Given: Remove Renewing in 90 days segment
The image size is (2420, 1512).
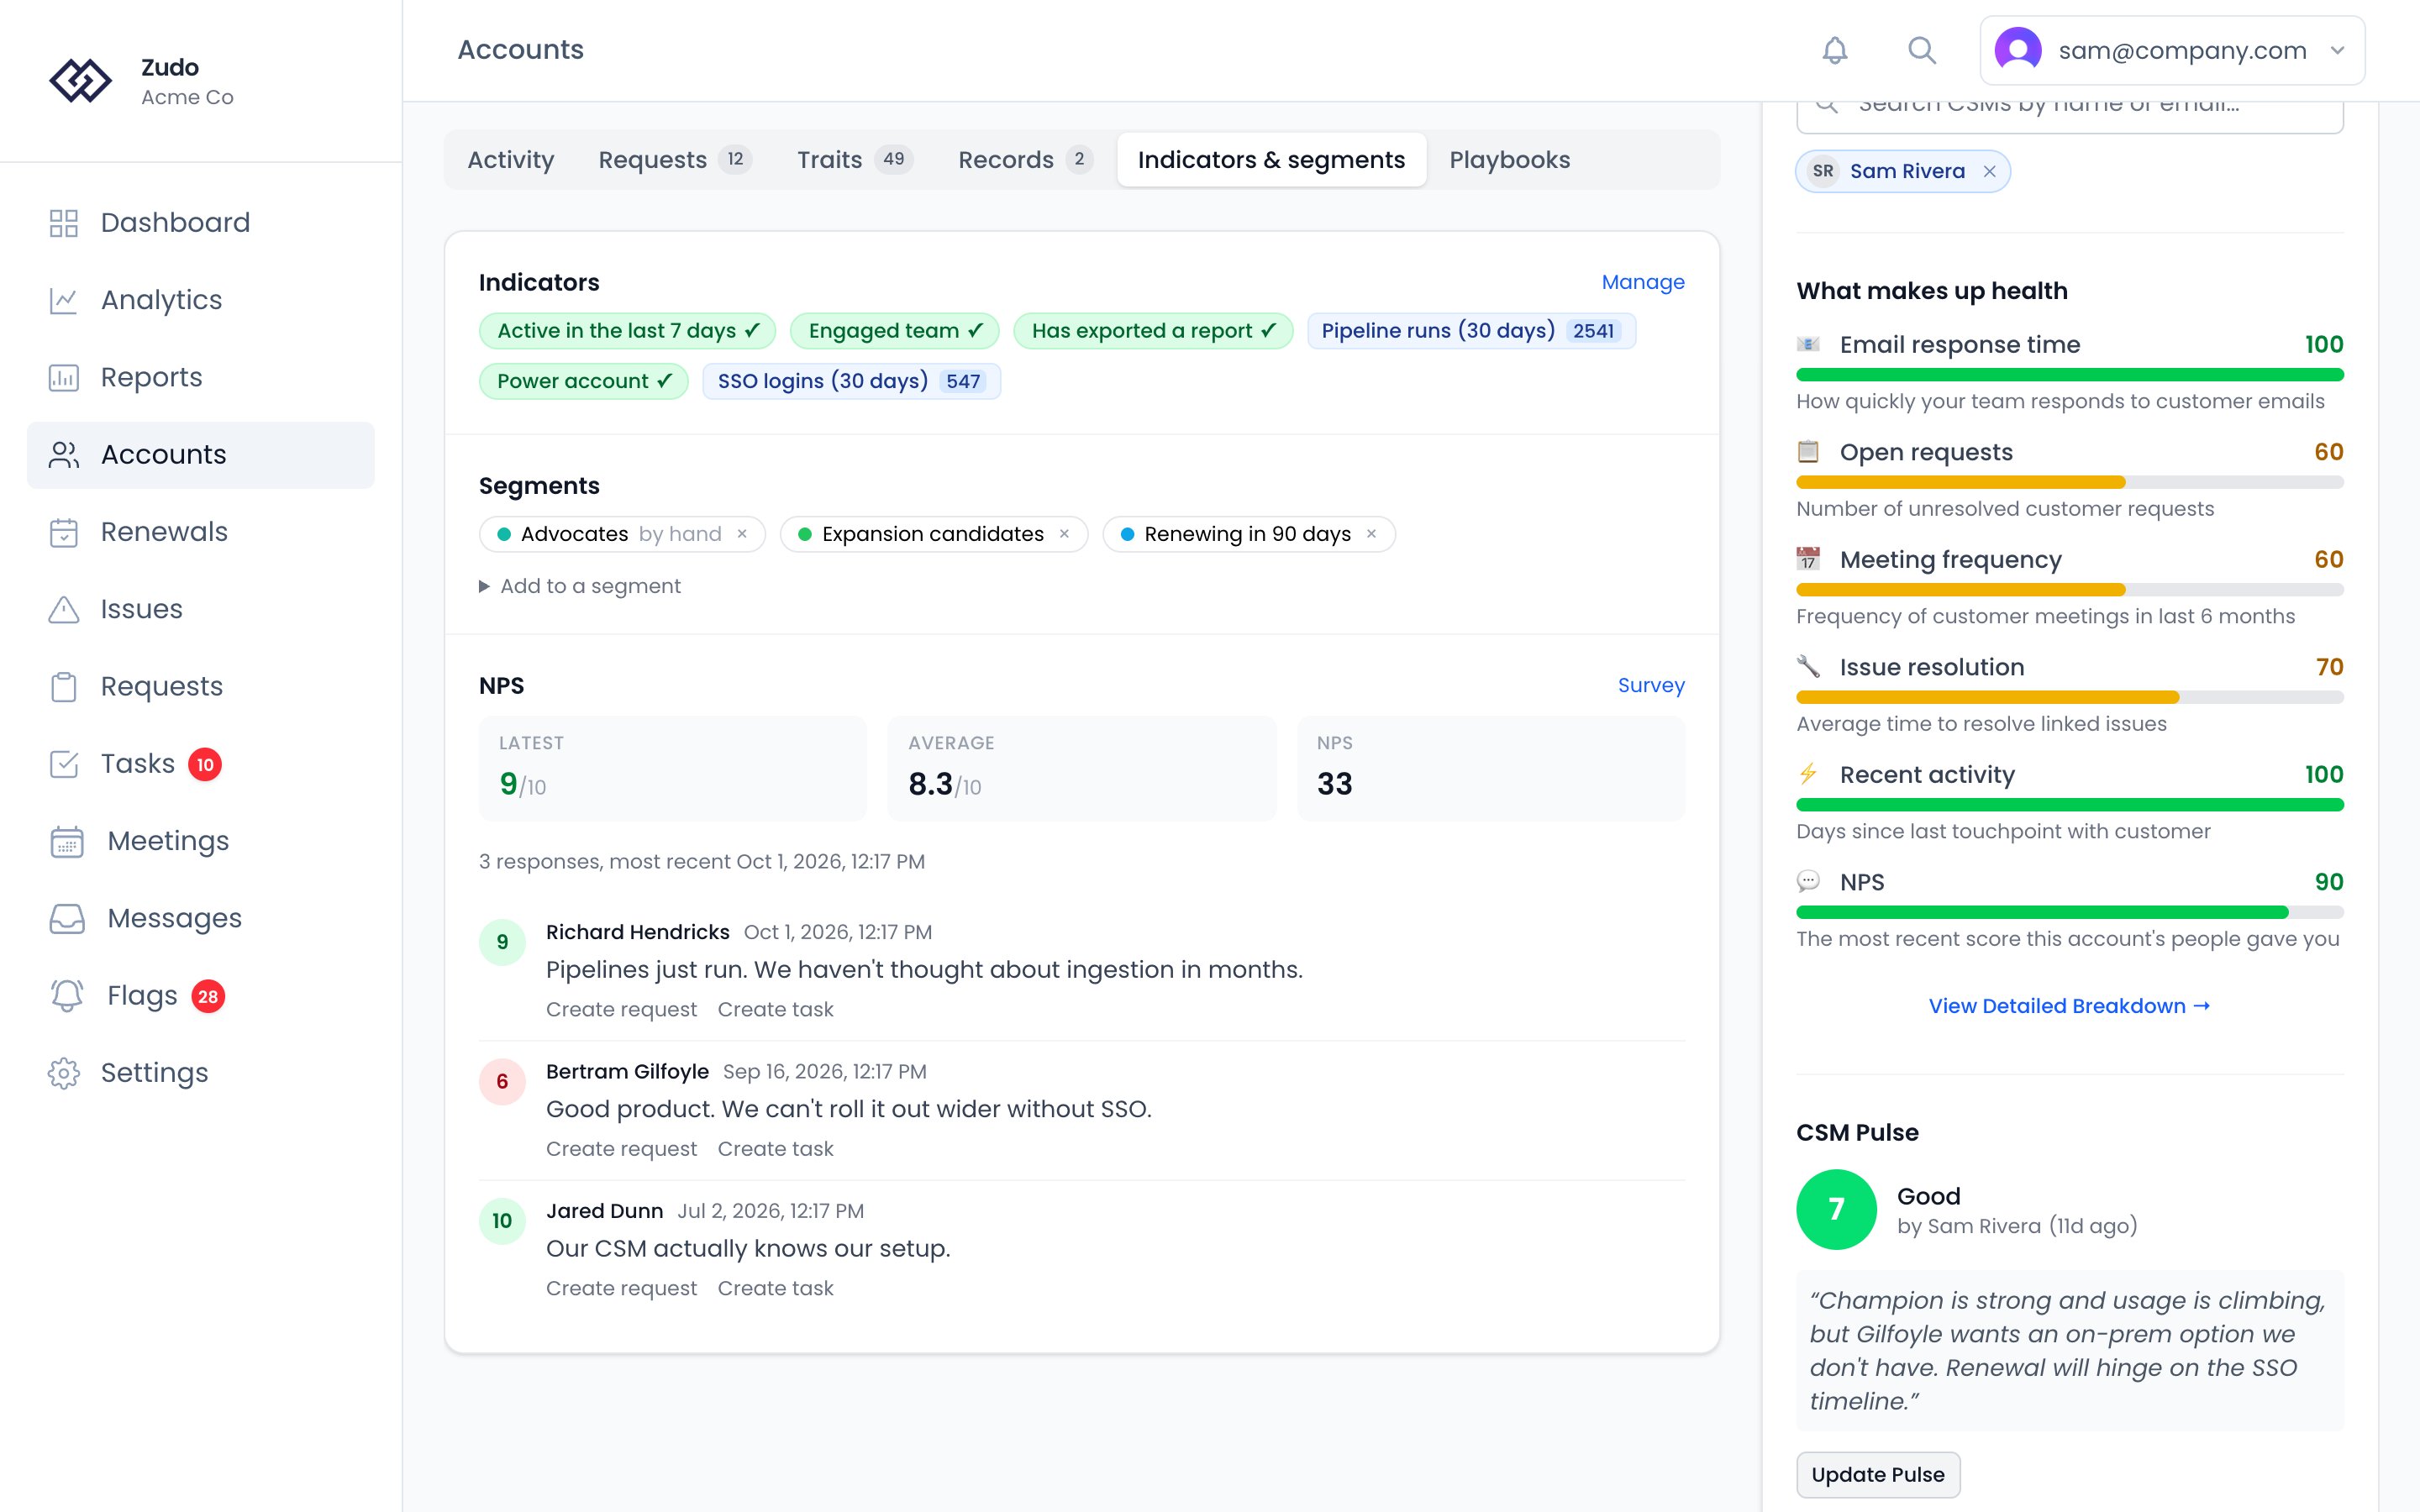Looking at the screenshot, I should (1371, 534).
